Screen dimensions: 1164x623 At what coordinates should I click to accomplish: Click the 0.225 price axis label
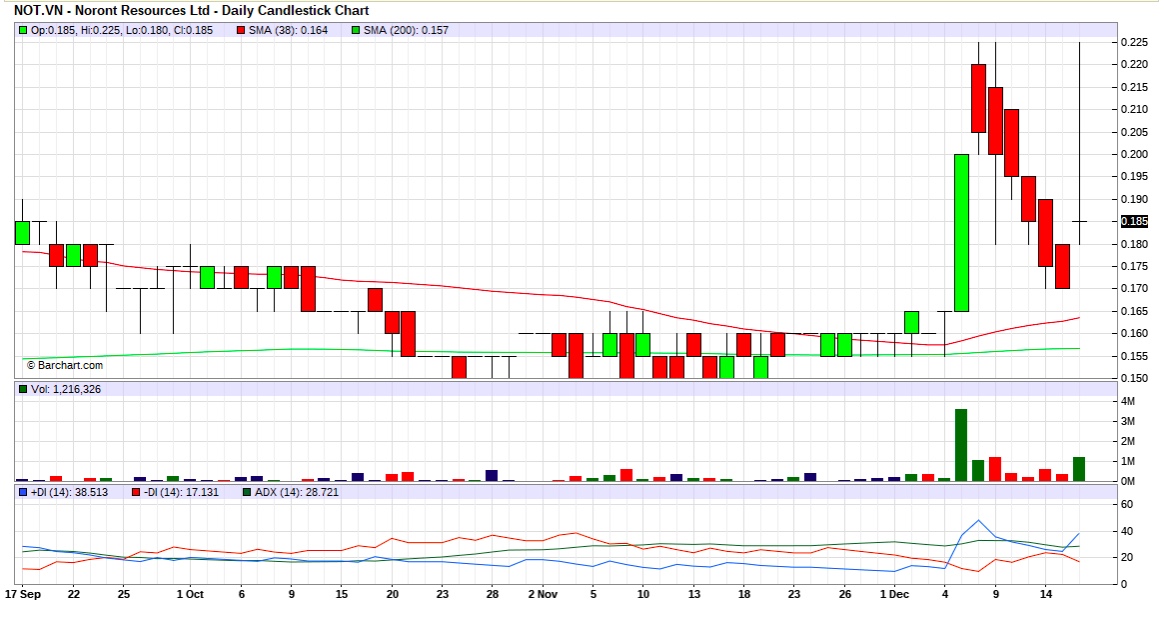click(x=1134, y=44)
